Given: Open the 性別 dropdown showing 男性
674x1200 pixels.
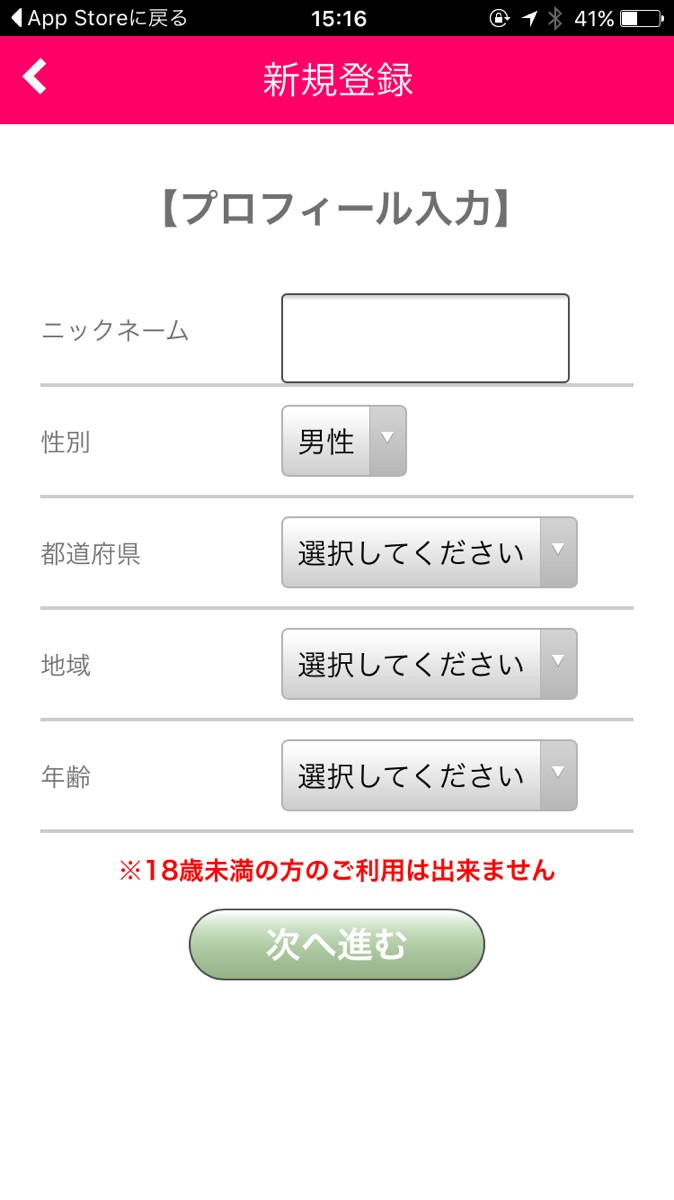Looking at the screenshot, I should coord(344,441).
